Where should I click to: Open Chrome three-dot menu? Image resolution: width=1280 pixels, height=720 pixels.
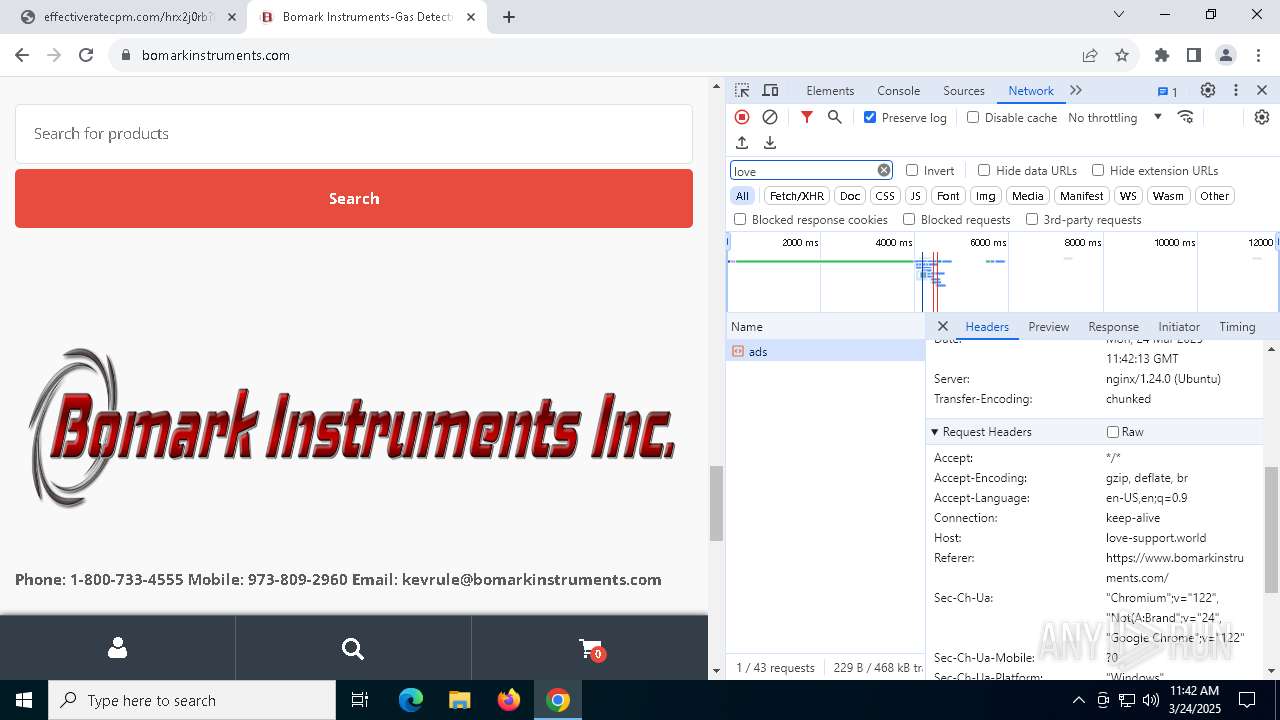[x=1258, y=55]
